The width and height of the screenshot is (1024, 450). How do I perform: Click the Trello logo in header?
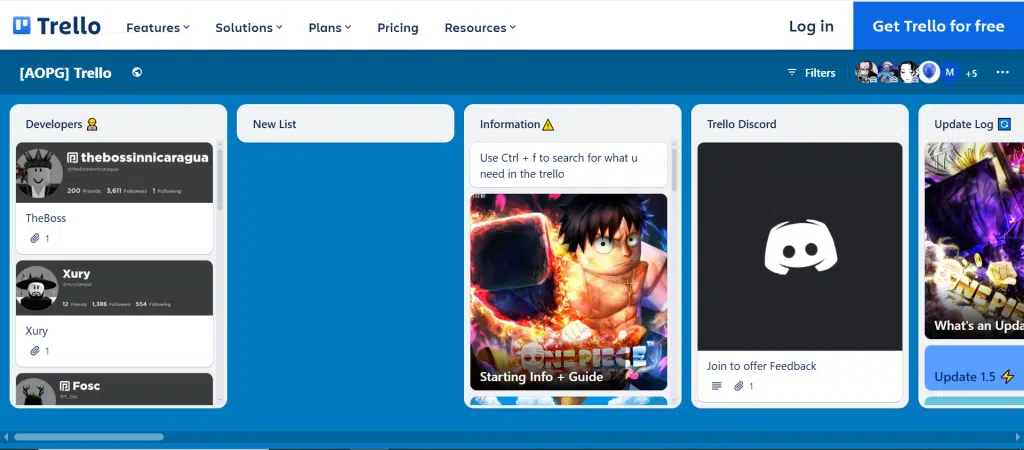[56, 26]
